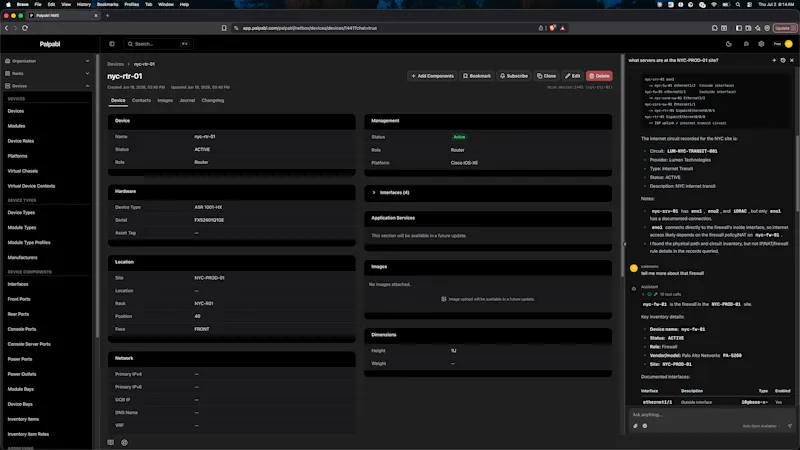
Task: Open macOS Wi-Fi status icon
Action: [x=714, y=5]
